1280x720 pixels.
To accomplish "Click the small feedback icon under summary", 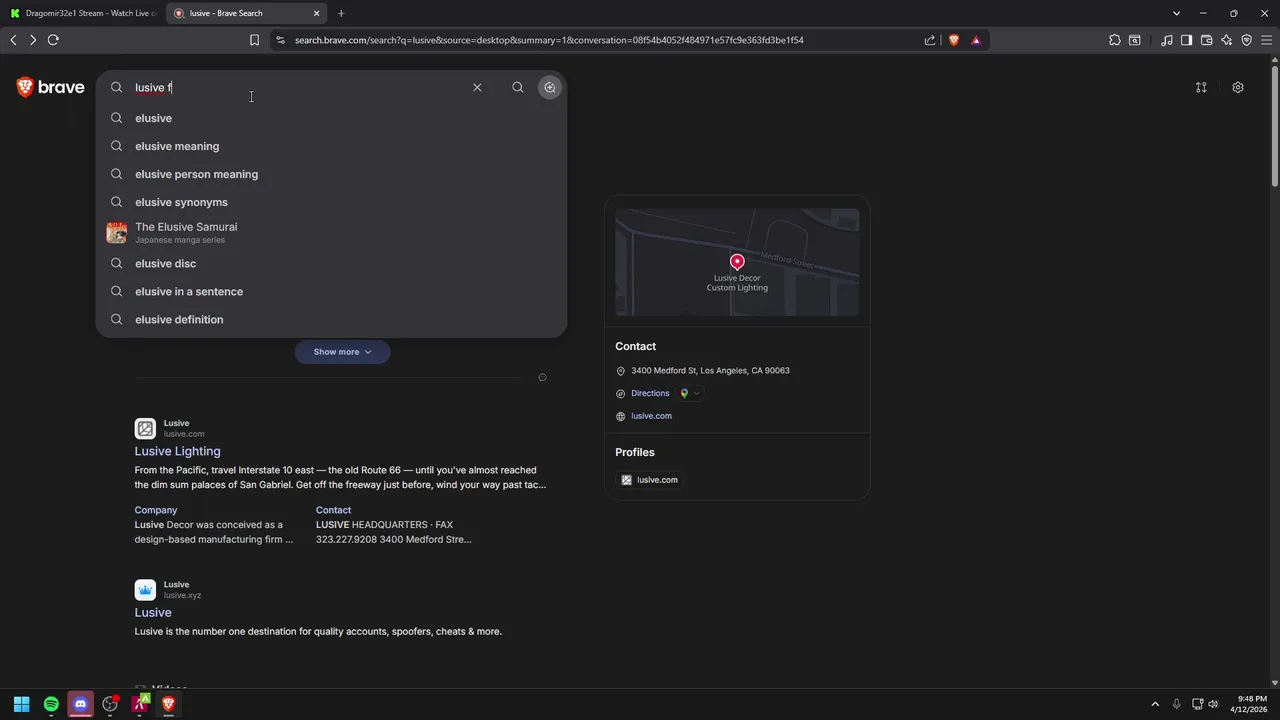I will 542,377.
